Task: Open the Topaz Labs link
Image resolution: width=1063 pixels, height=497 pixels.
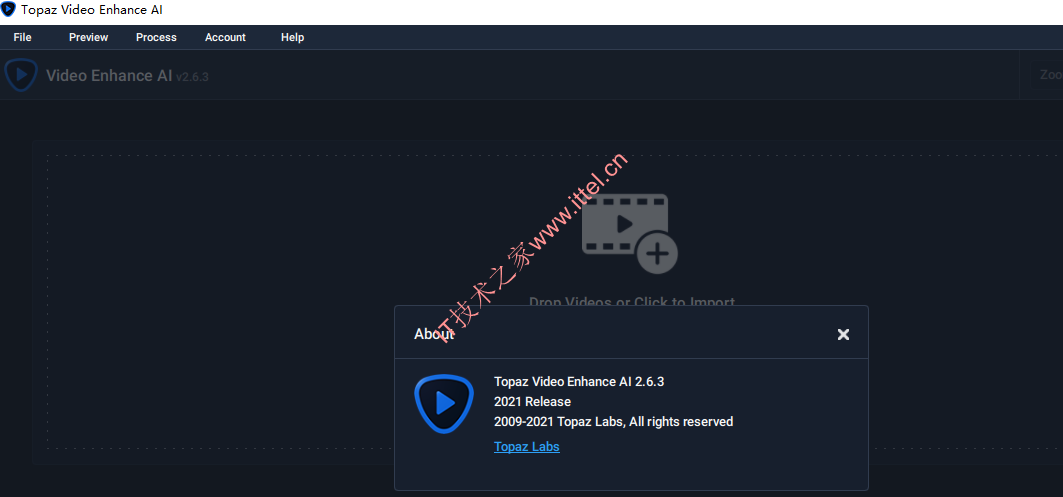Action: pos(527,446)
